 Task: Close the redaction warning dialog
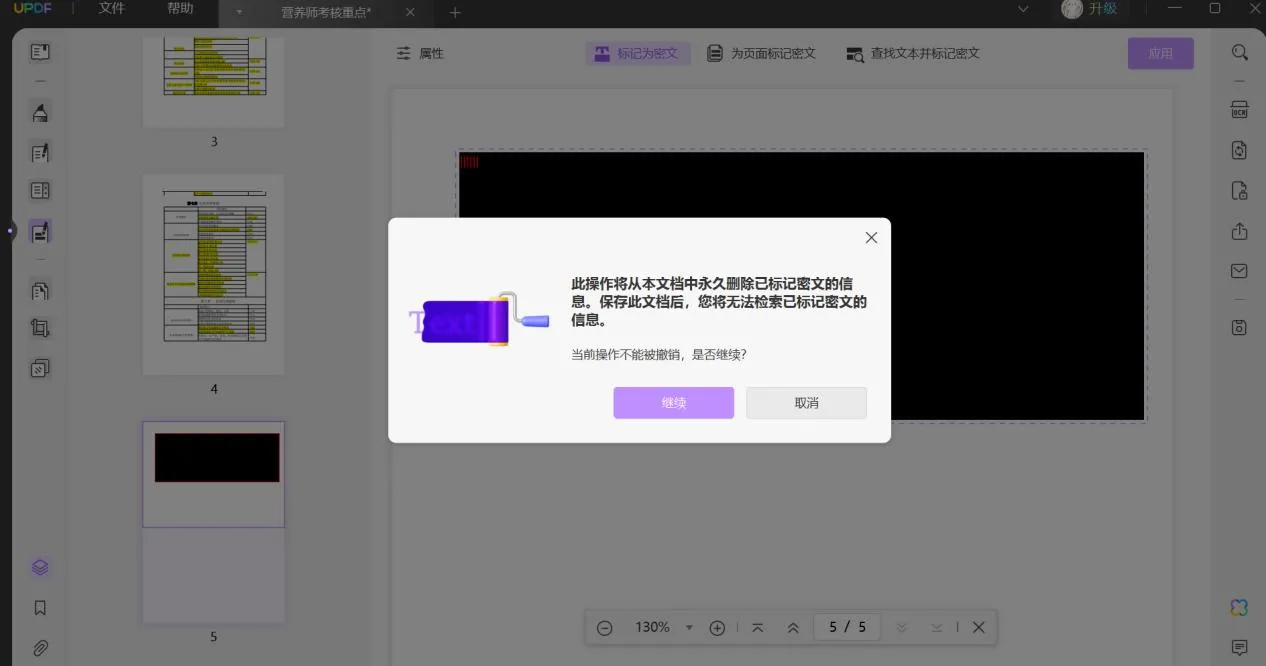click(x=871, y=238)
